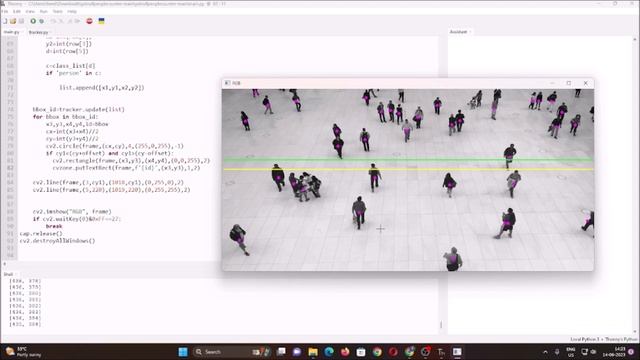Open the Windows Start menu
Image resolution: width=640 pixels, height=360 pixels.
click(183, 352)
